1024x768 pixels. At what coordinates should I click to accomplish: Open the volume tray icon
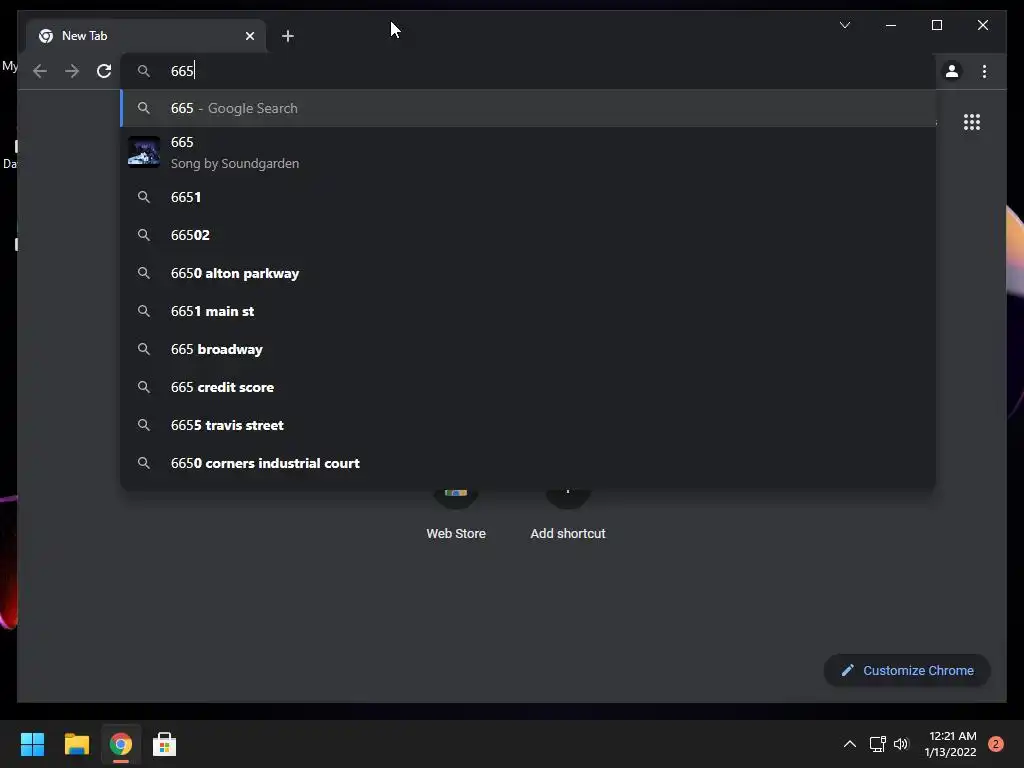[901, 744]
